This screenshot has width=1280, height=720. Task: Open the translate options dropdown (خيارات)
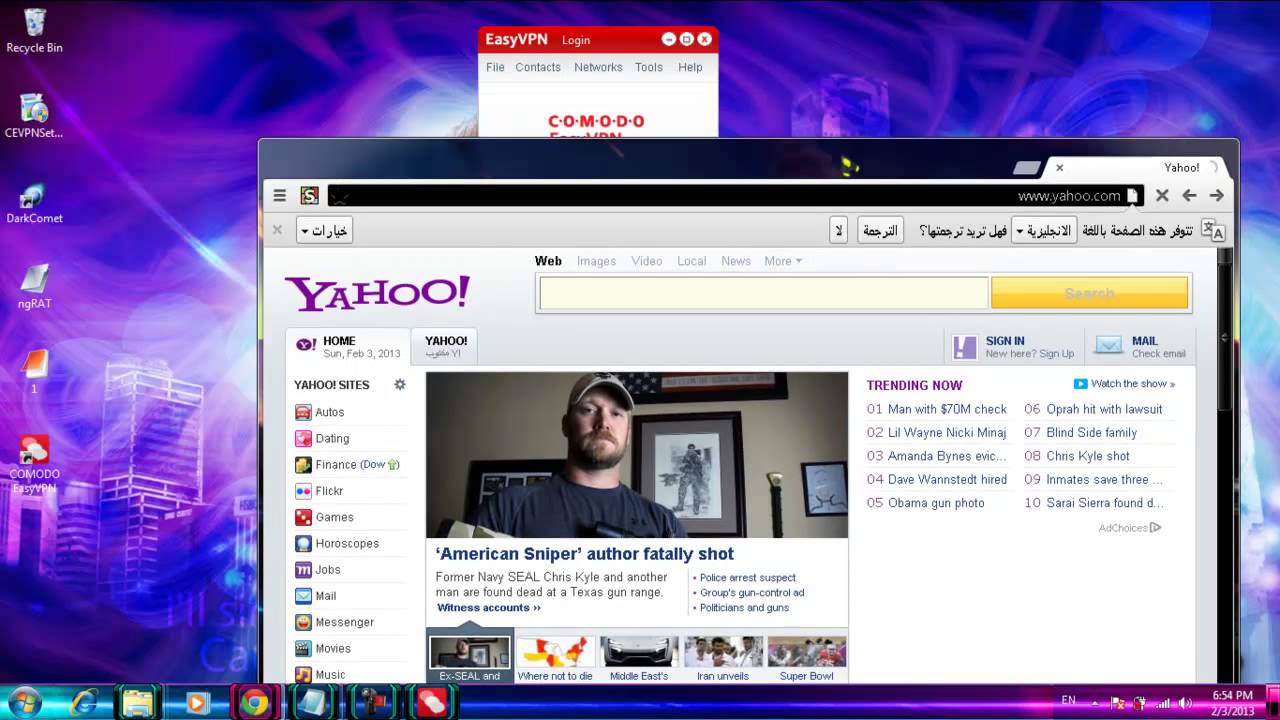(x=325, y=231)
